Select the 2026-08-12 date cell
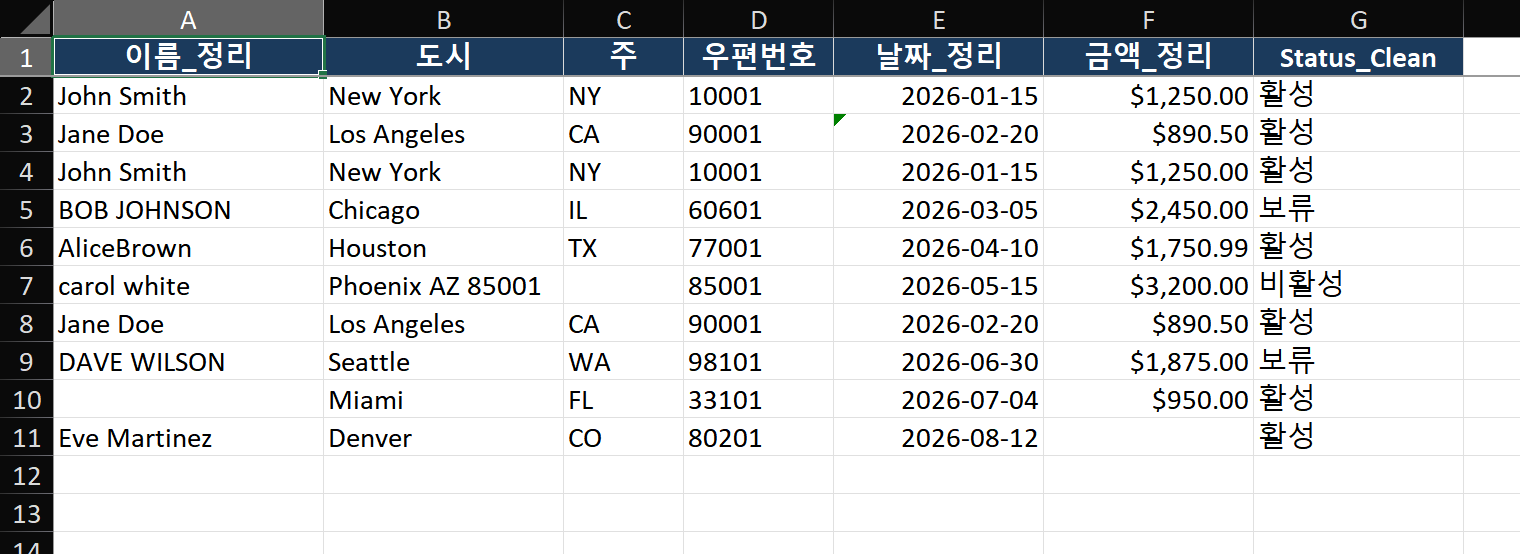Screen dimensions: 1520x554 point(939,437)
